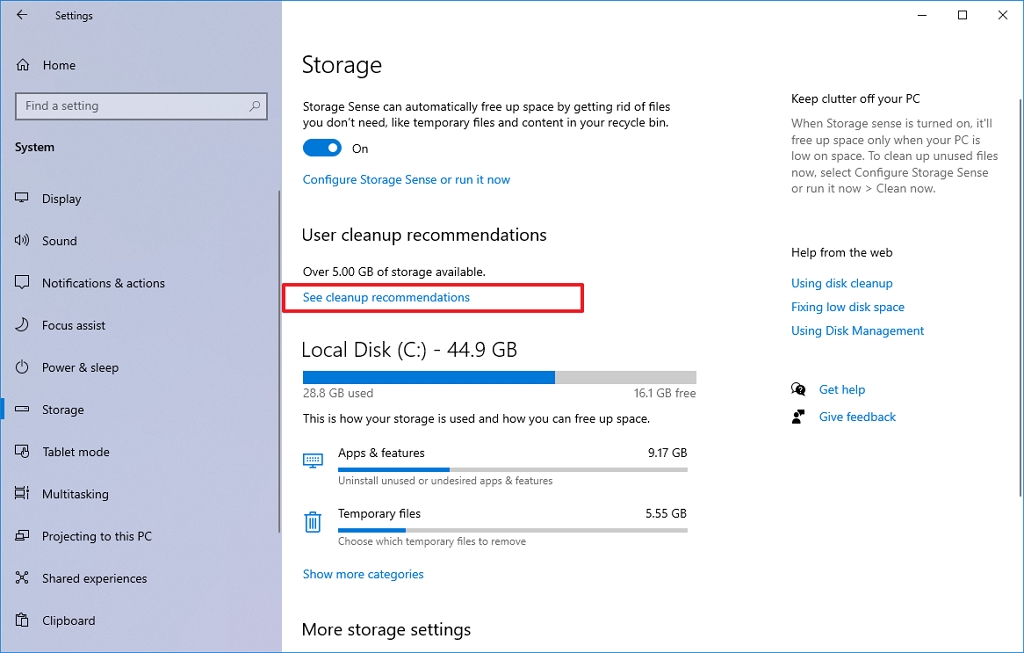Click the Tablet mode icon
1024x653 pixels.
tap(22, 451)
